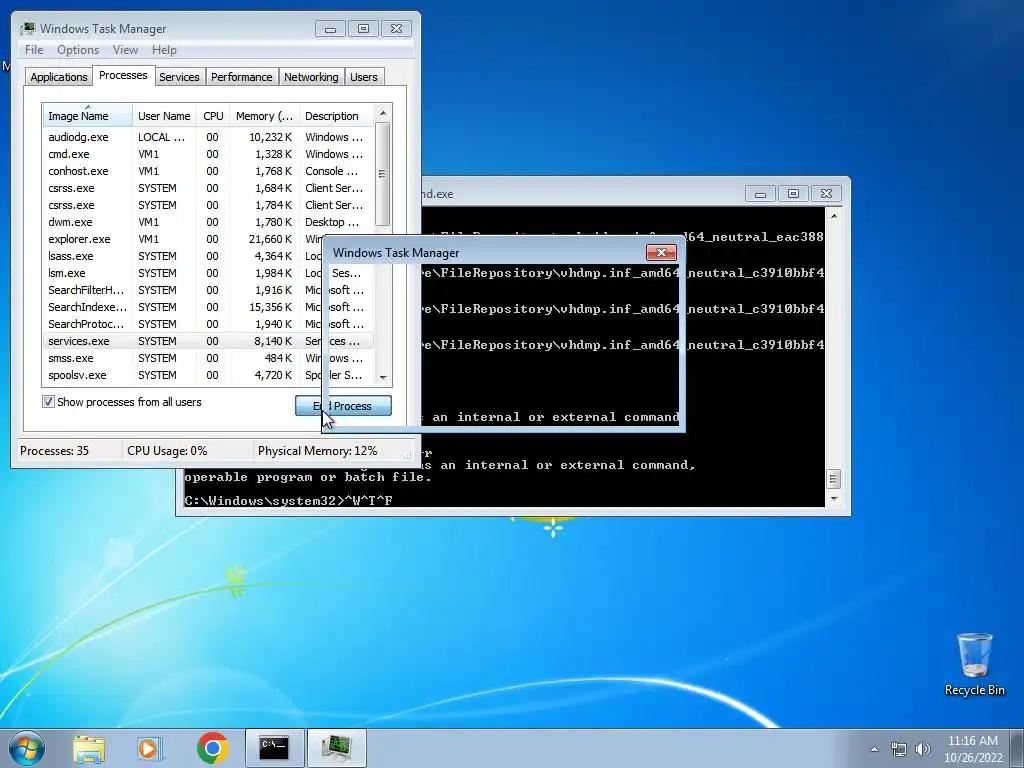Click the volume speaker tray icon
Viewport: 1024px width, 768px height.
click(x=923, y=749)
